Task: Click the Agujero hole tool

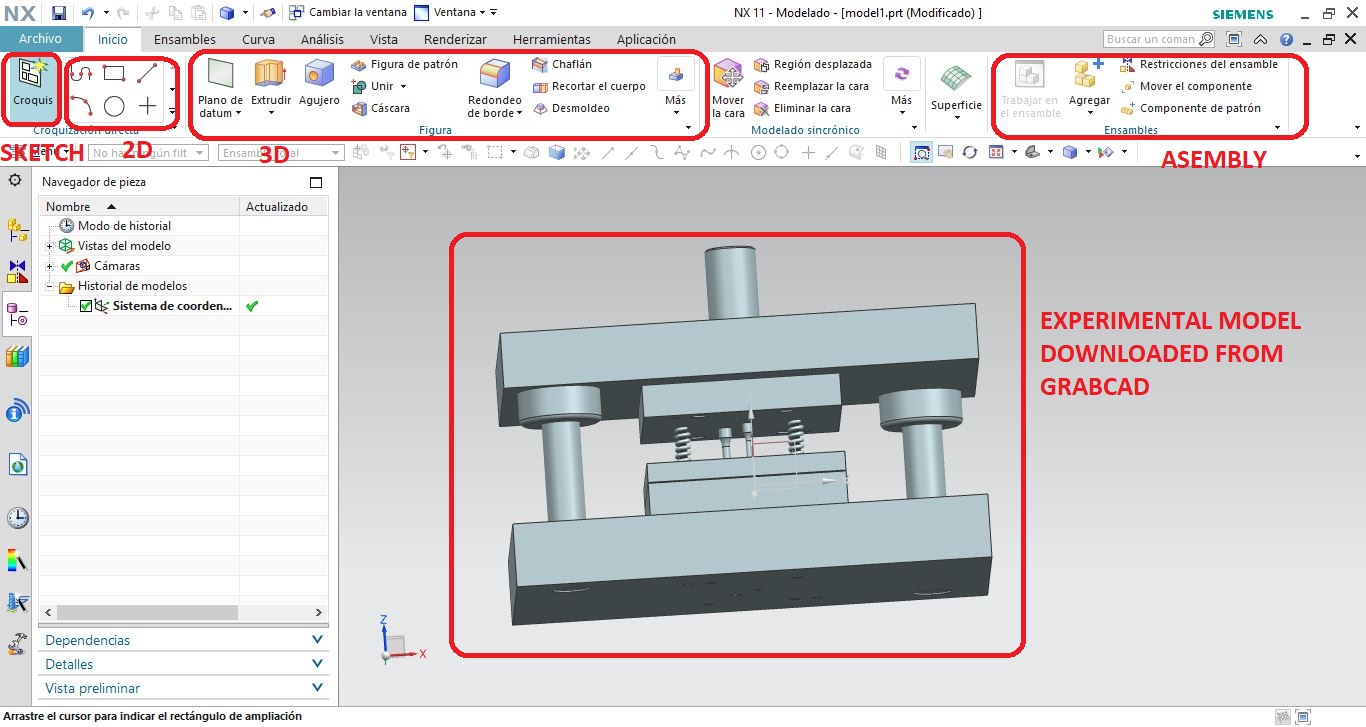Action: pyautogui.click(x=319, y=82)
